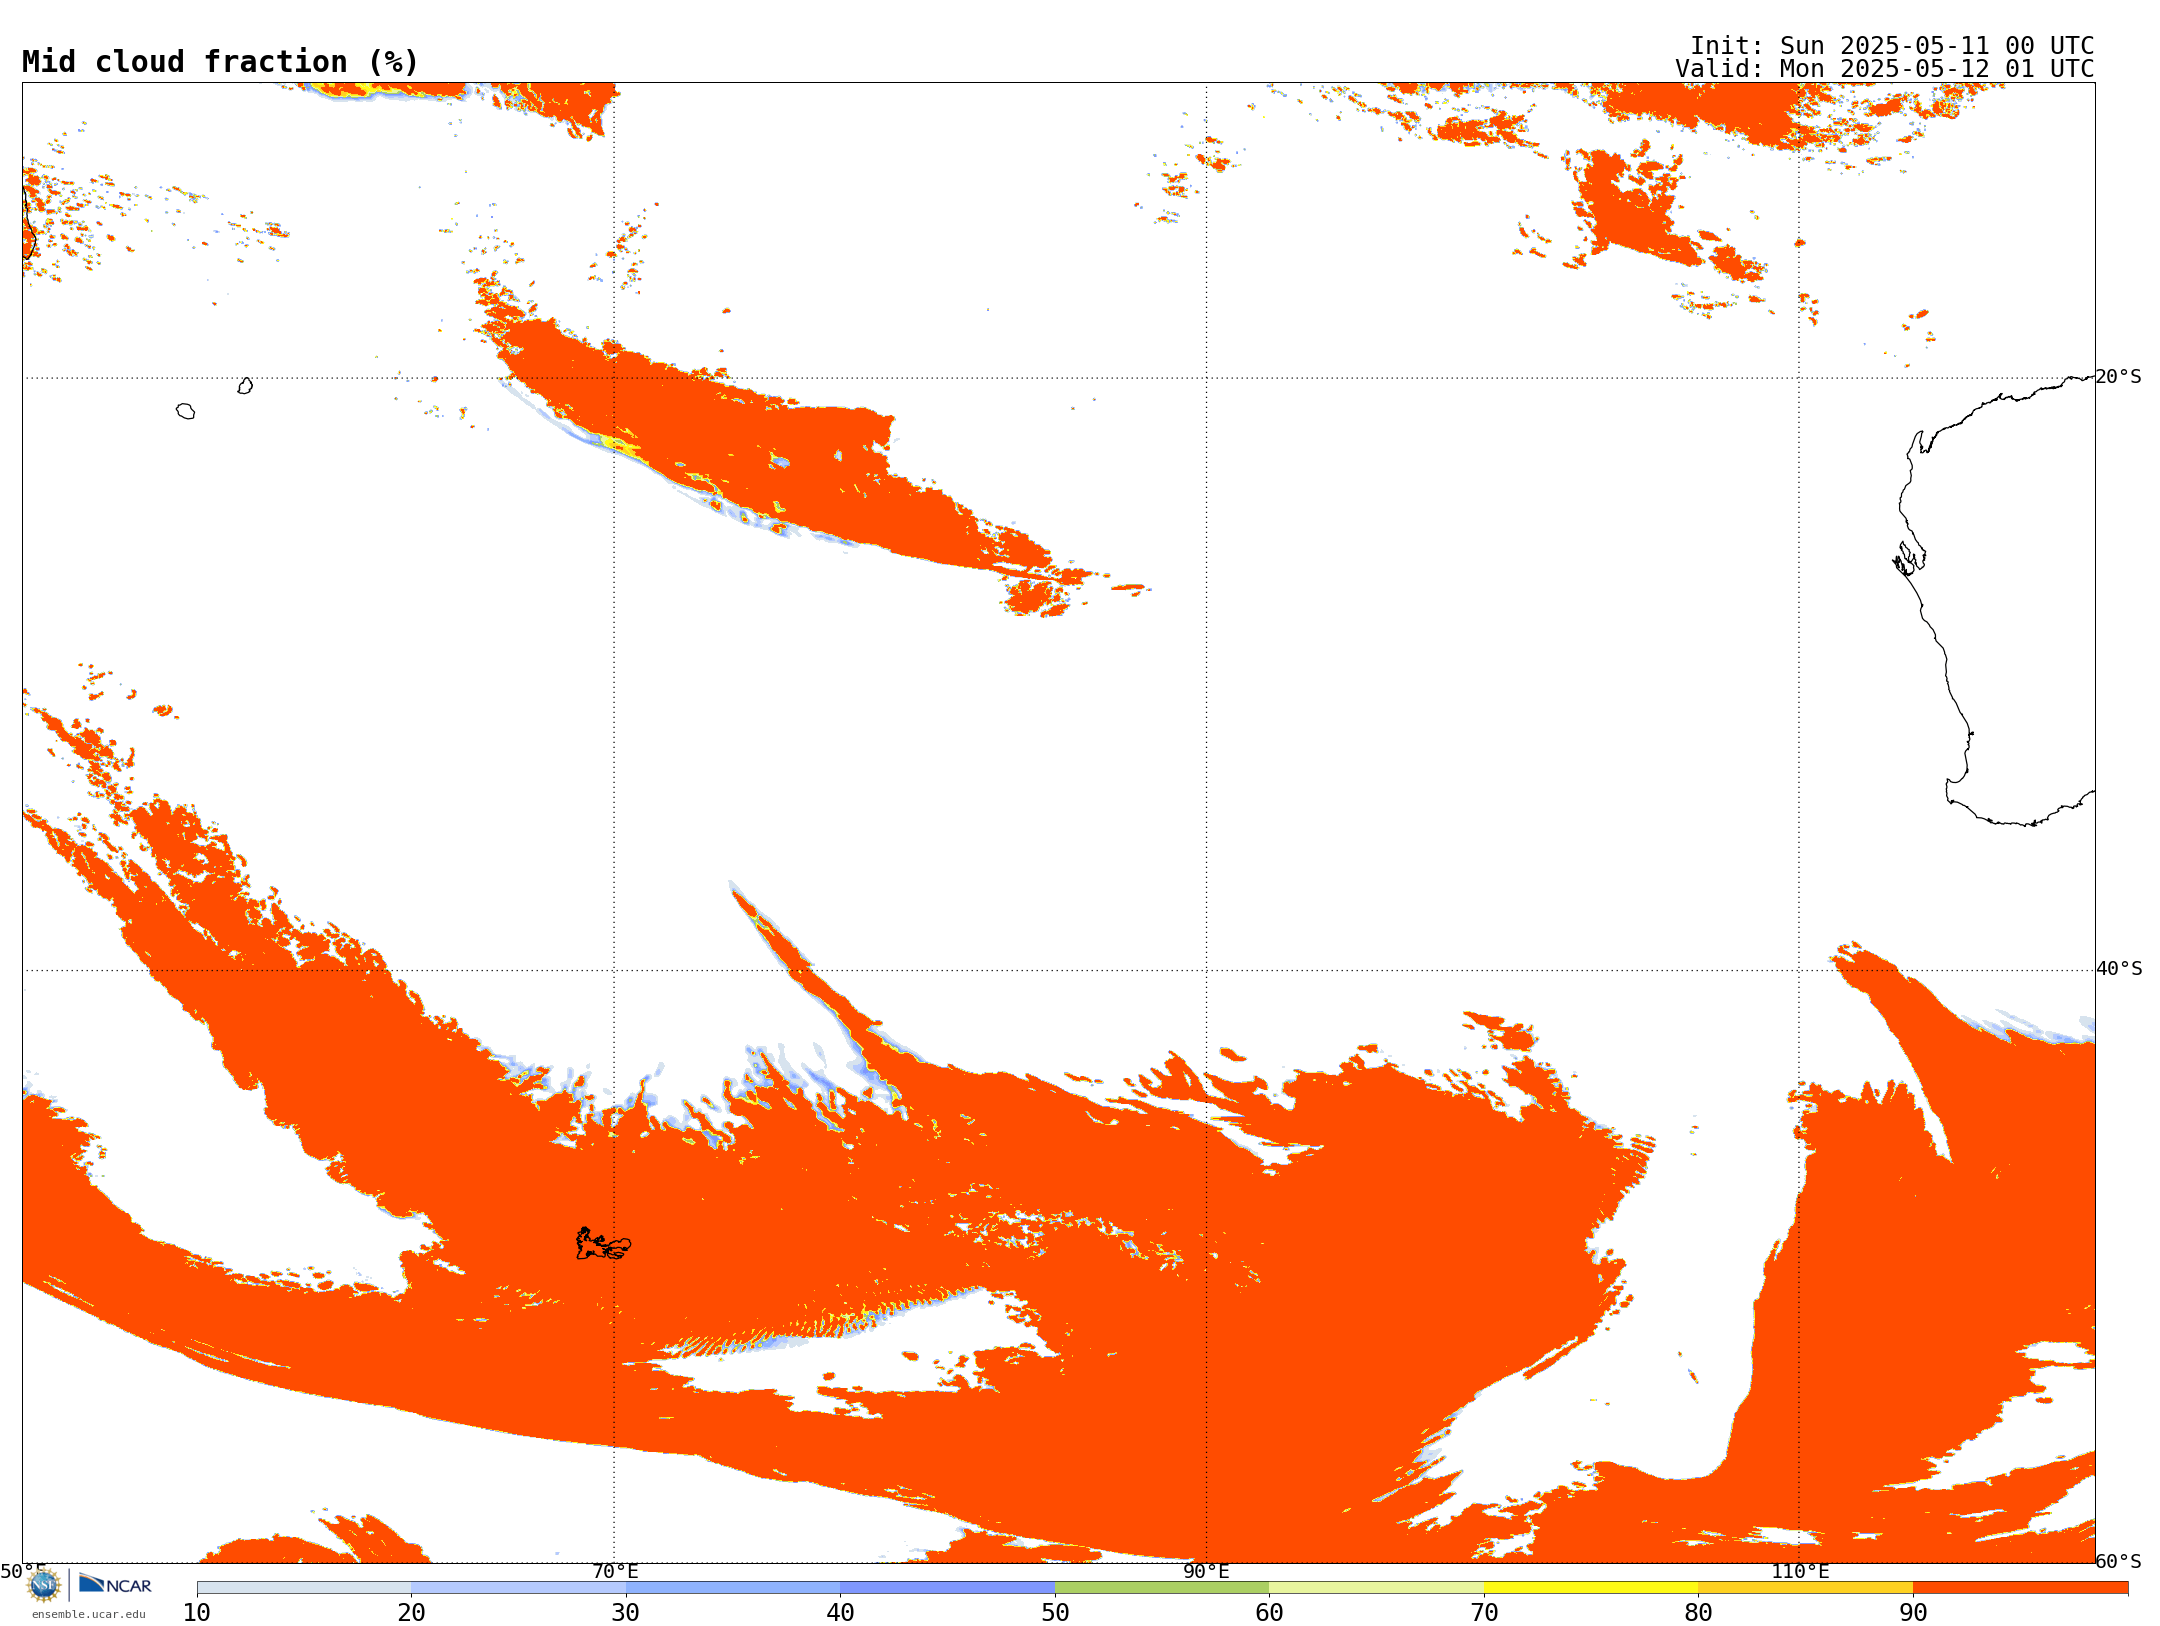Click the NSF logo icon
The image size is (2160, 1626).
coord(44,1585)
